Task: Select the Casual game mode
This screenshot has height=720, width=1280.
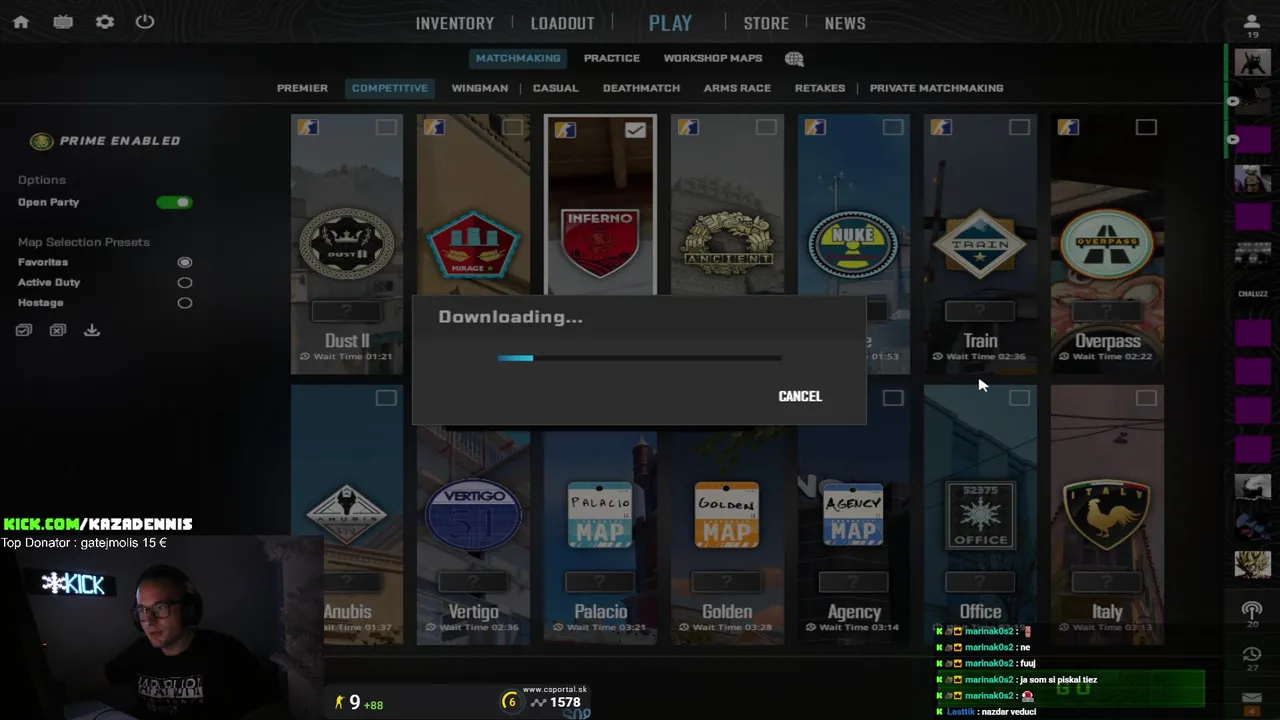Action: pos(555,88)
